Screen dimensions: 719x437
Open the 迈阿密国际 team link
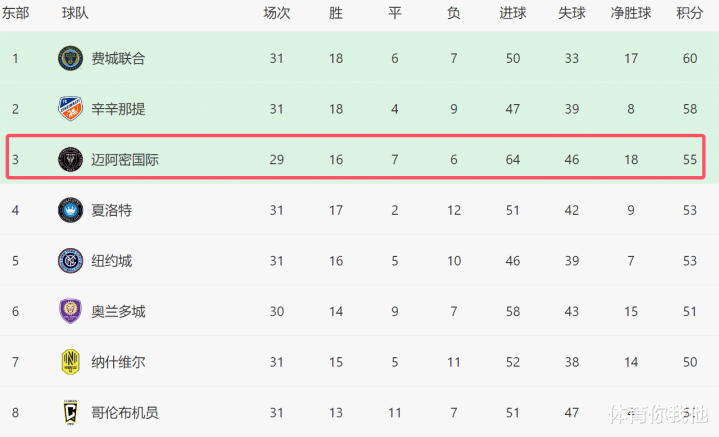tap(125, 159)
